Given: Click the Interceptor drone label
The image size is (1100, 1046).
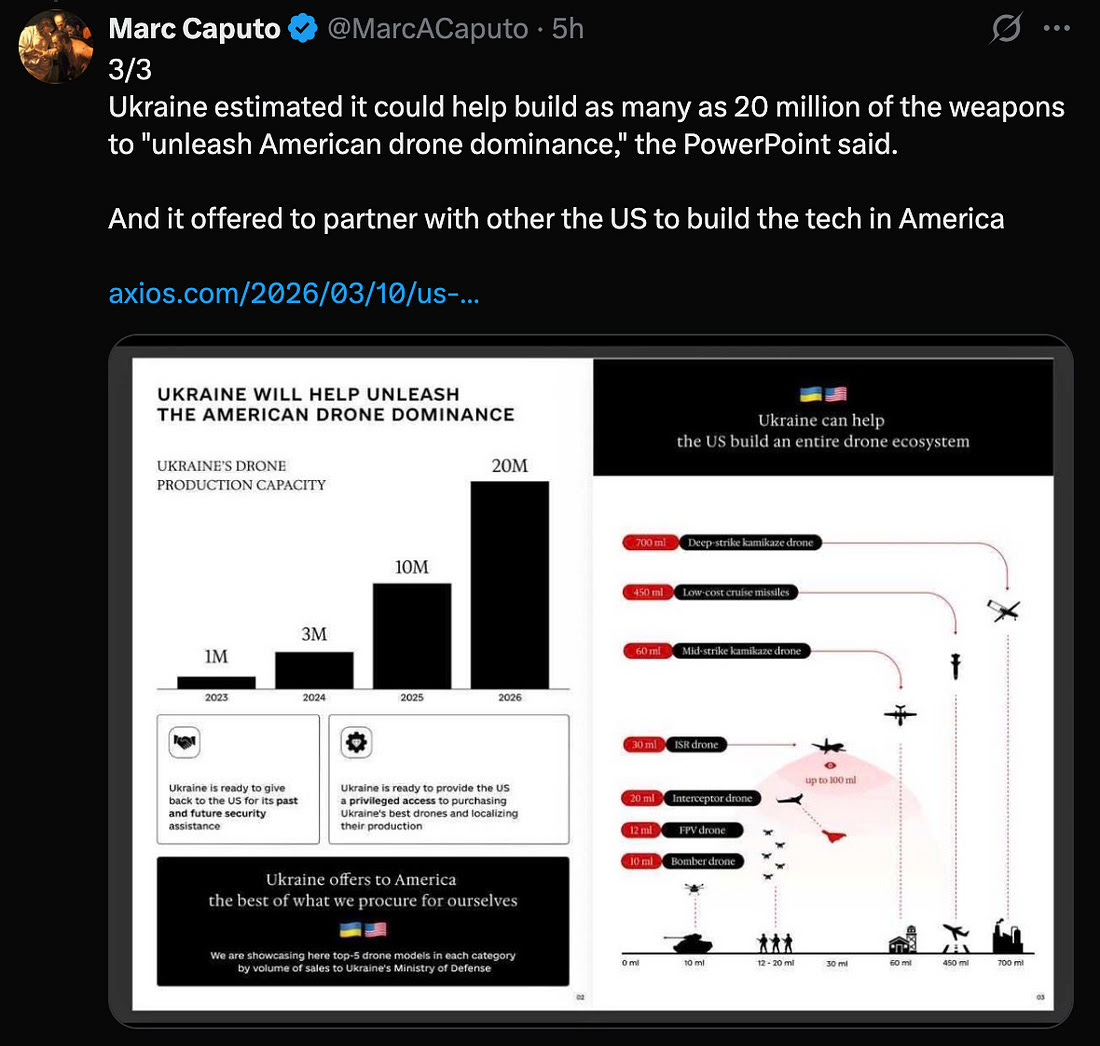Looking at the screenshot, I should pos(711,798).
